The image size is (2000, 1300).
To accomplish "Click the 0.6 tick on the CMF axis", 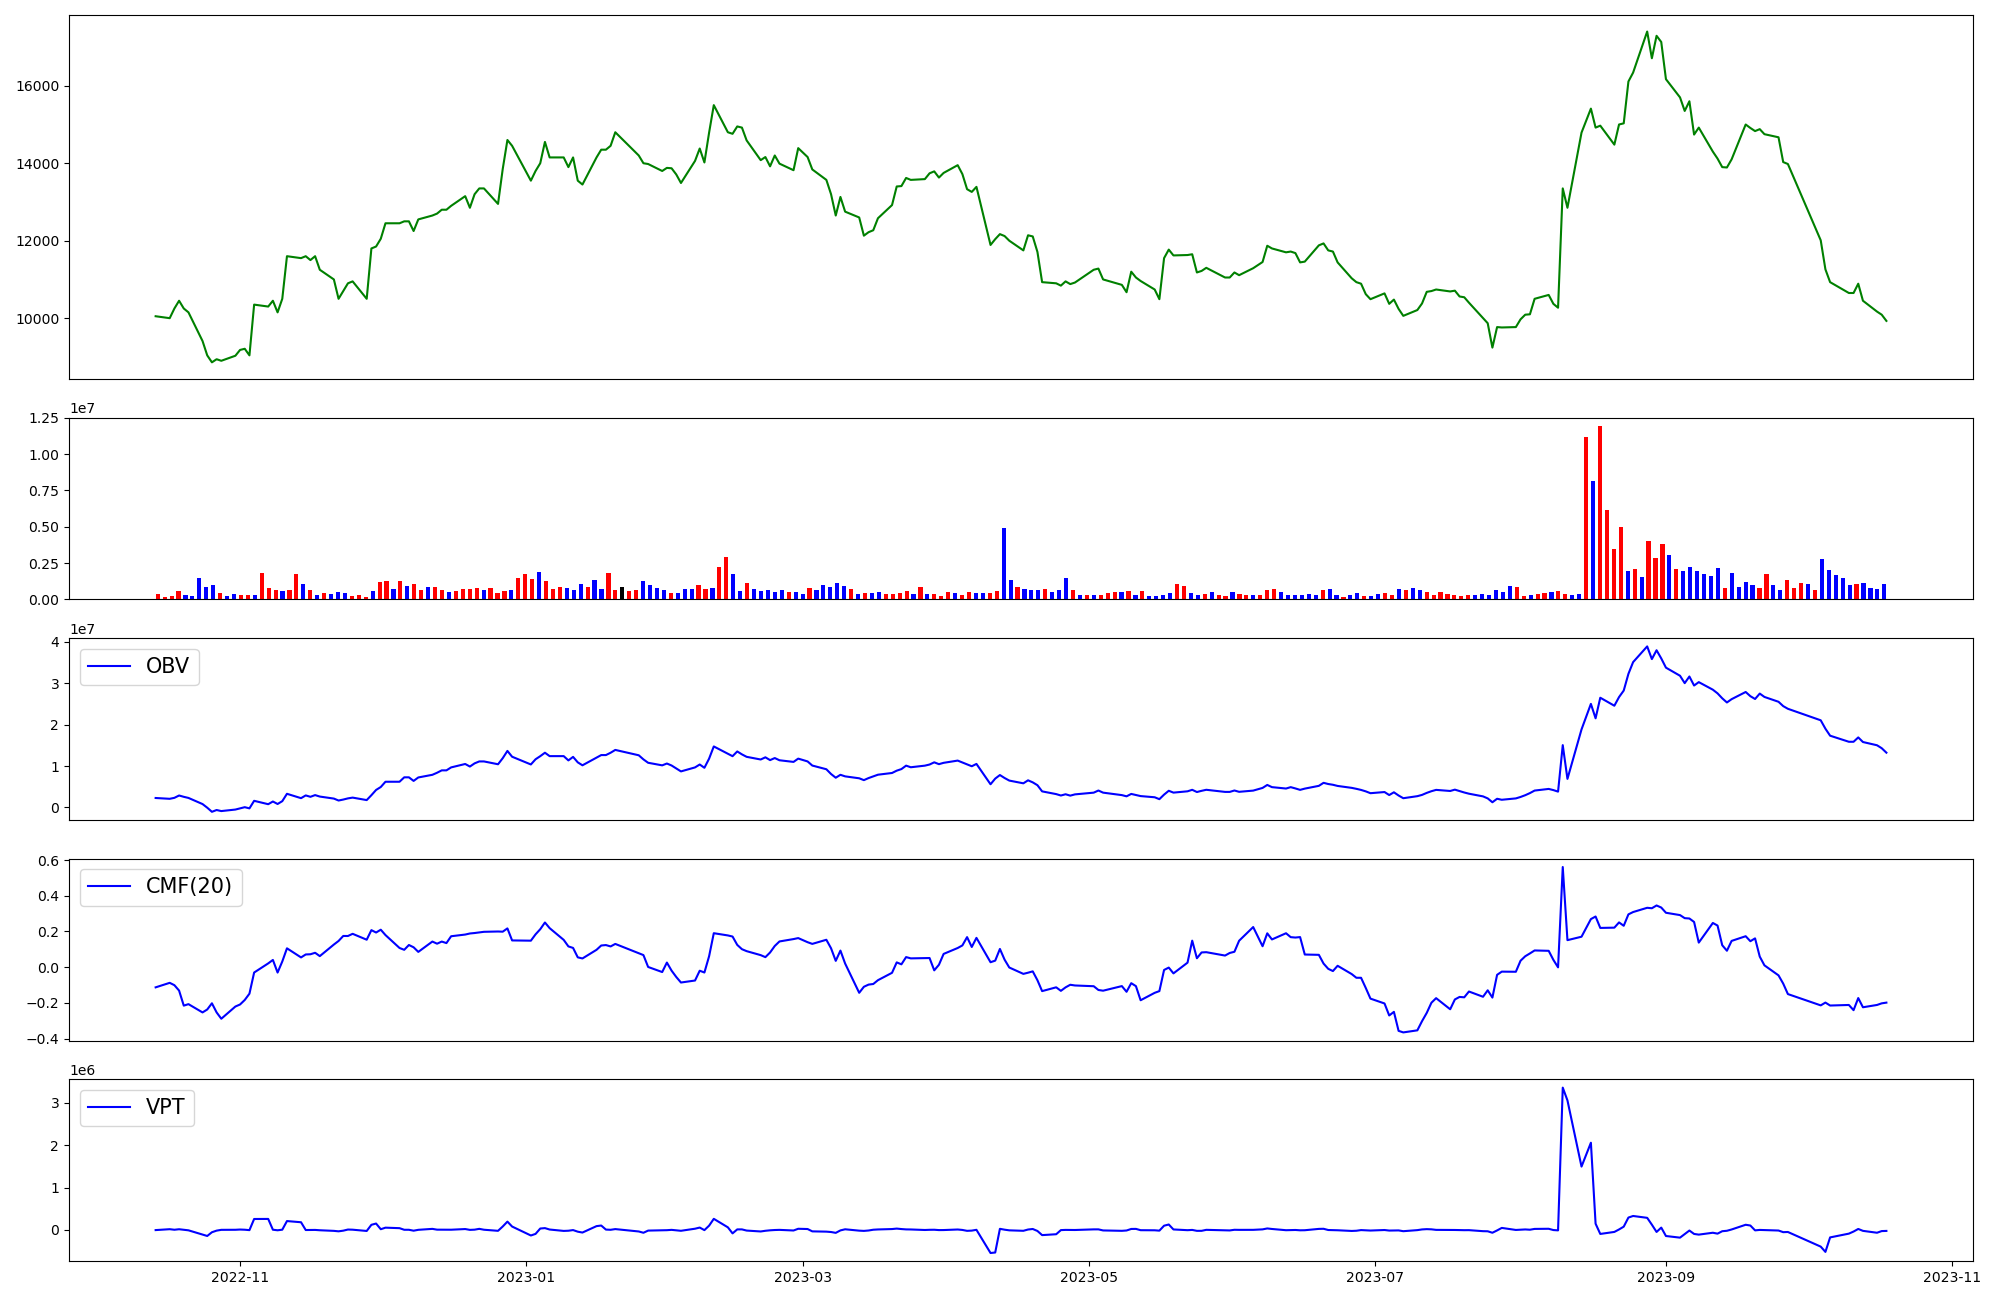I will click(49, 861).
